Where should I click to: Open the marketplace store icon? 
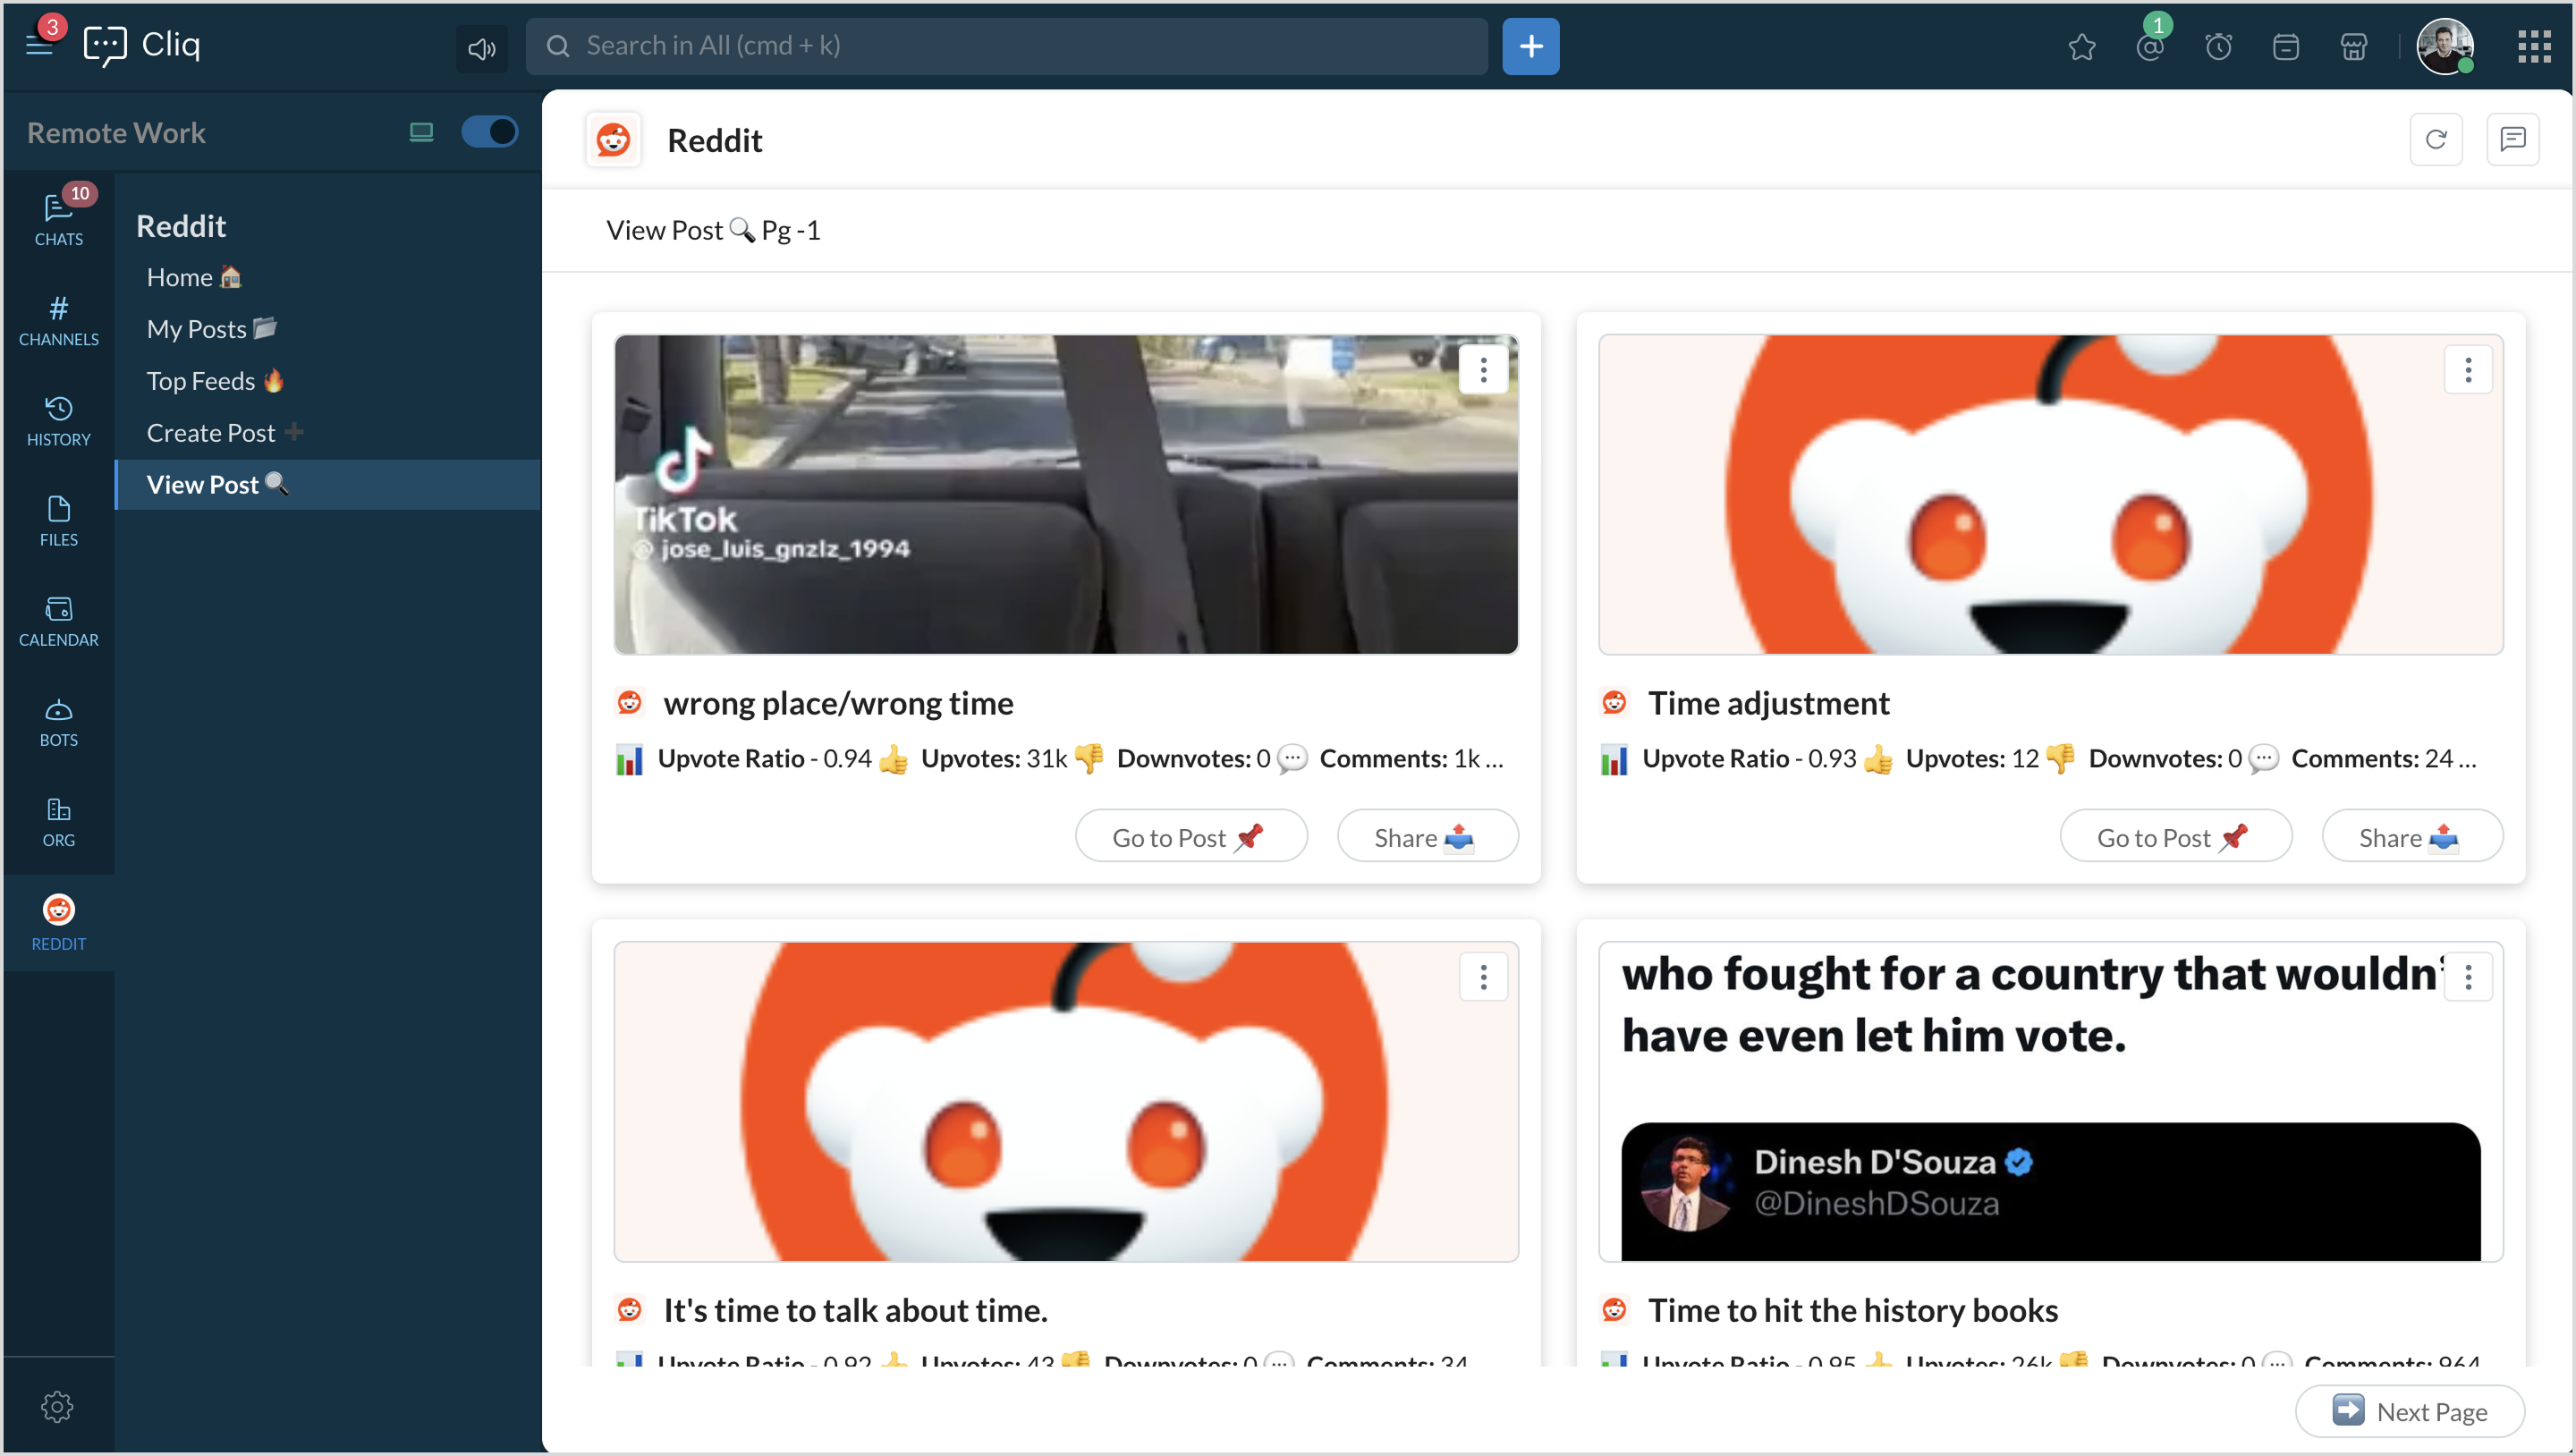2353,47
